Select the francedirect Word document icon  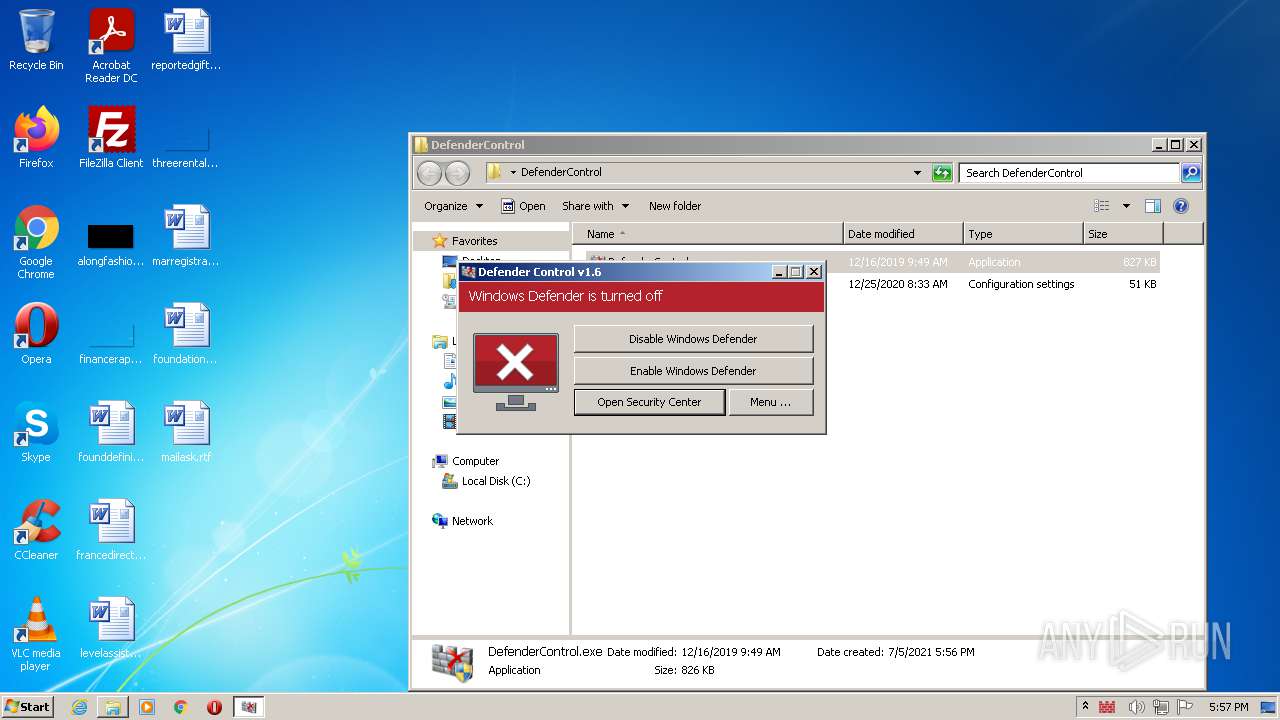(x=111, y=529)
